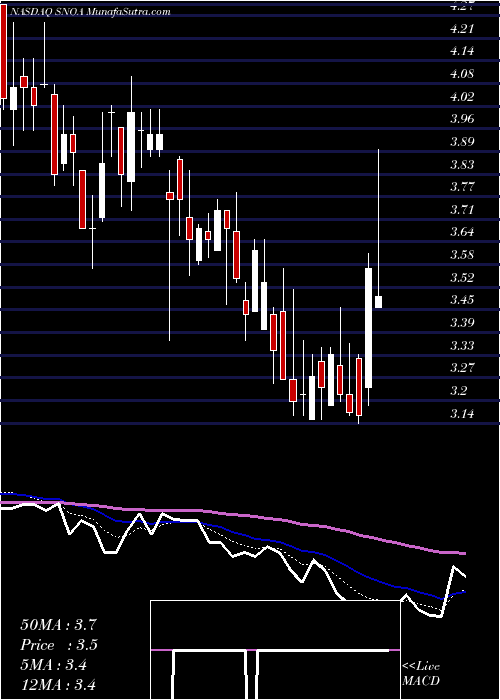Click the 3.39 price axis label
The height and width of the screenshot is (700, 500).
[x=462, y=323]
